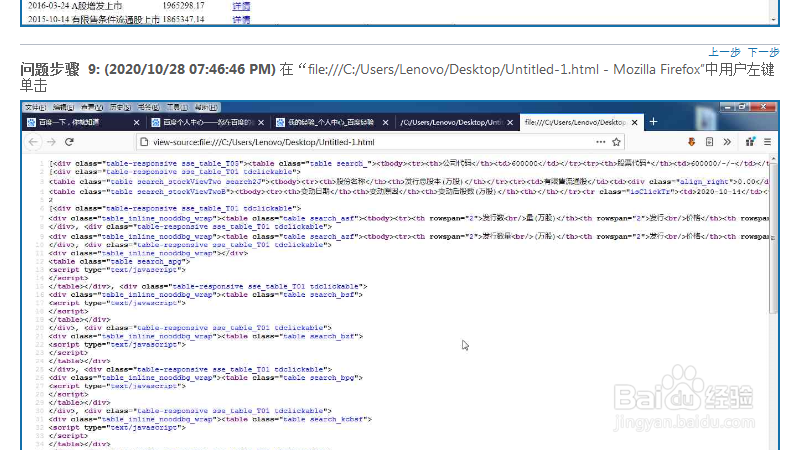Open the 帮助 menu in Firefox
This screenshot has width=800, height=450.
tap(206, 107)
